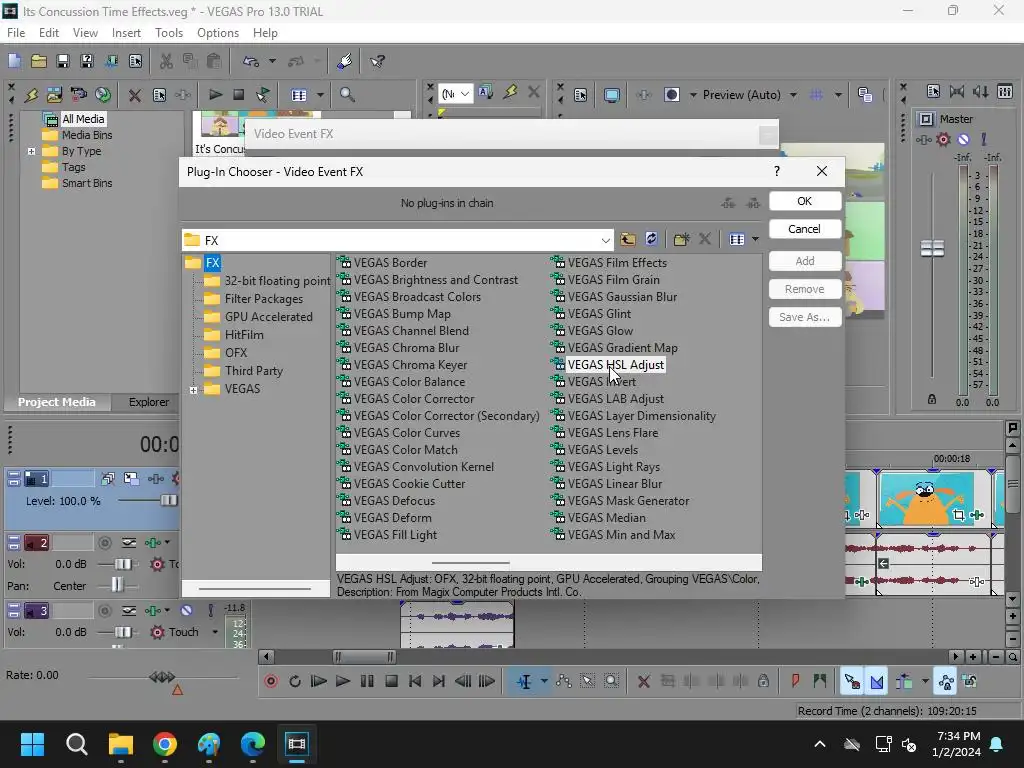
Task: Switch to the Project Media tab
Action: [56, 402]
